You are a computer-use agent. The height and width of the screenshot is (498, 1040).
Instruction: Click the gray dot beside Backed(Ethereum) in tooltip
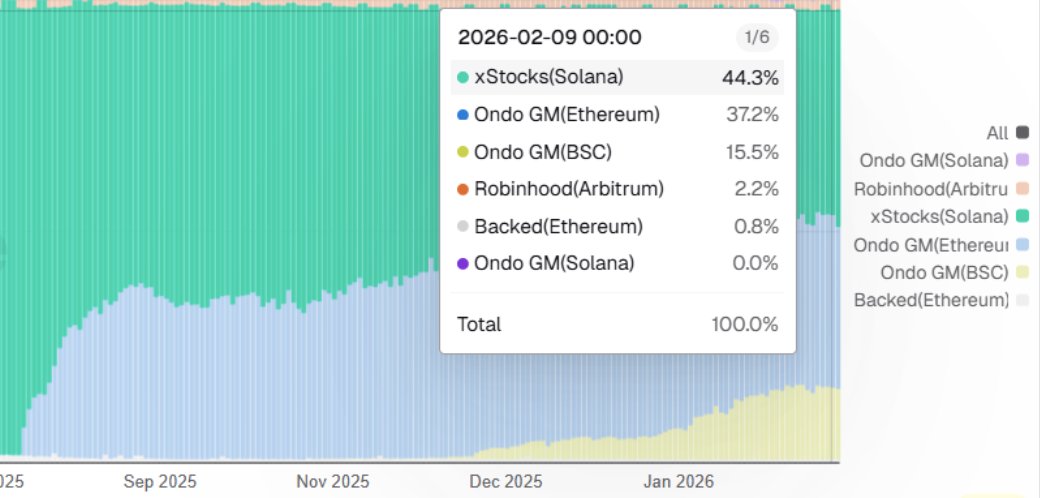click(x=462, y=227)
